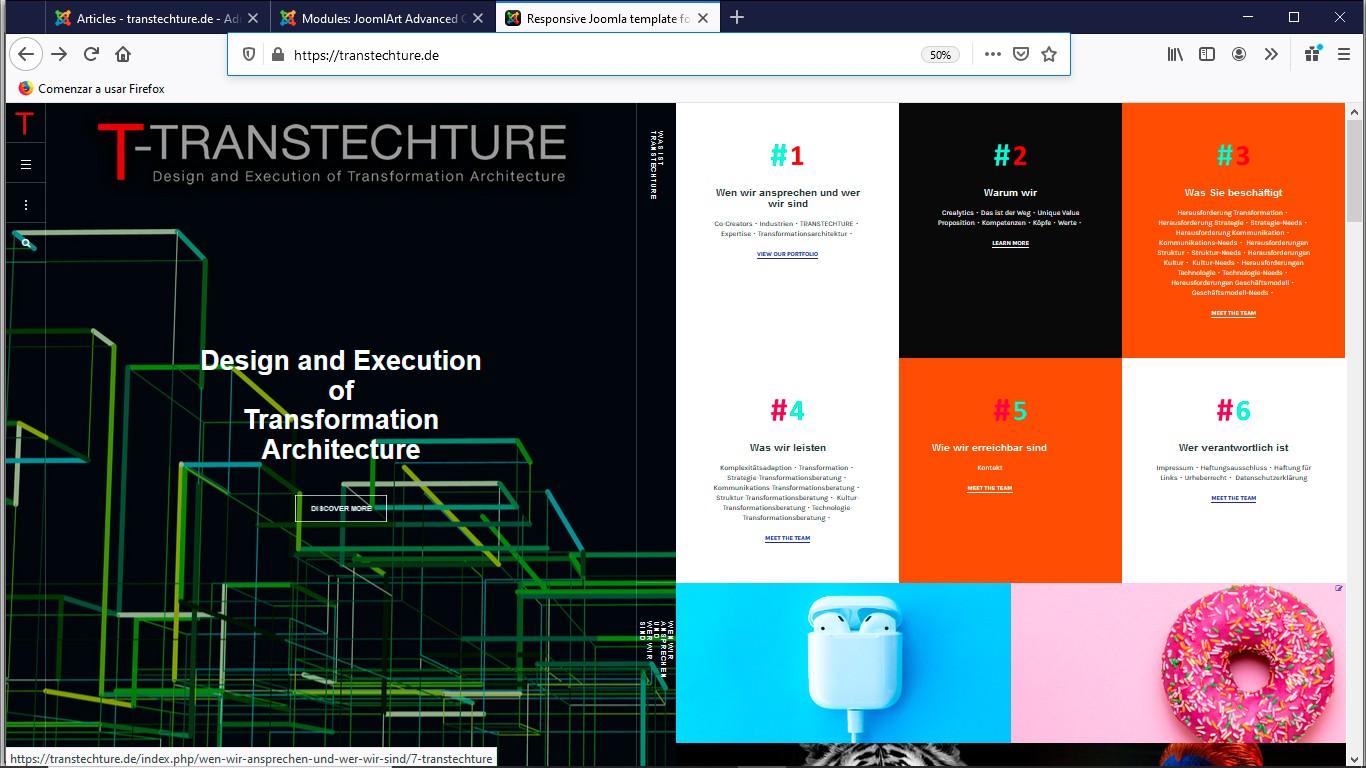
Task: Reload the current page
Action: point(91,55)
